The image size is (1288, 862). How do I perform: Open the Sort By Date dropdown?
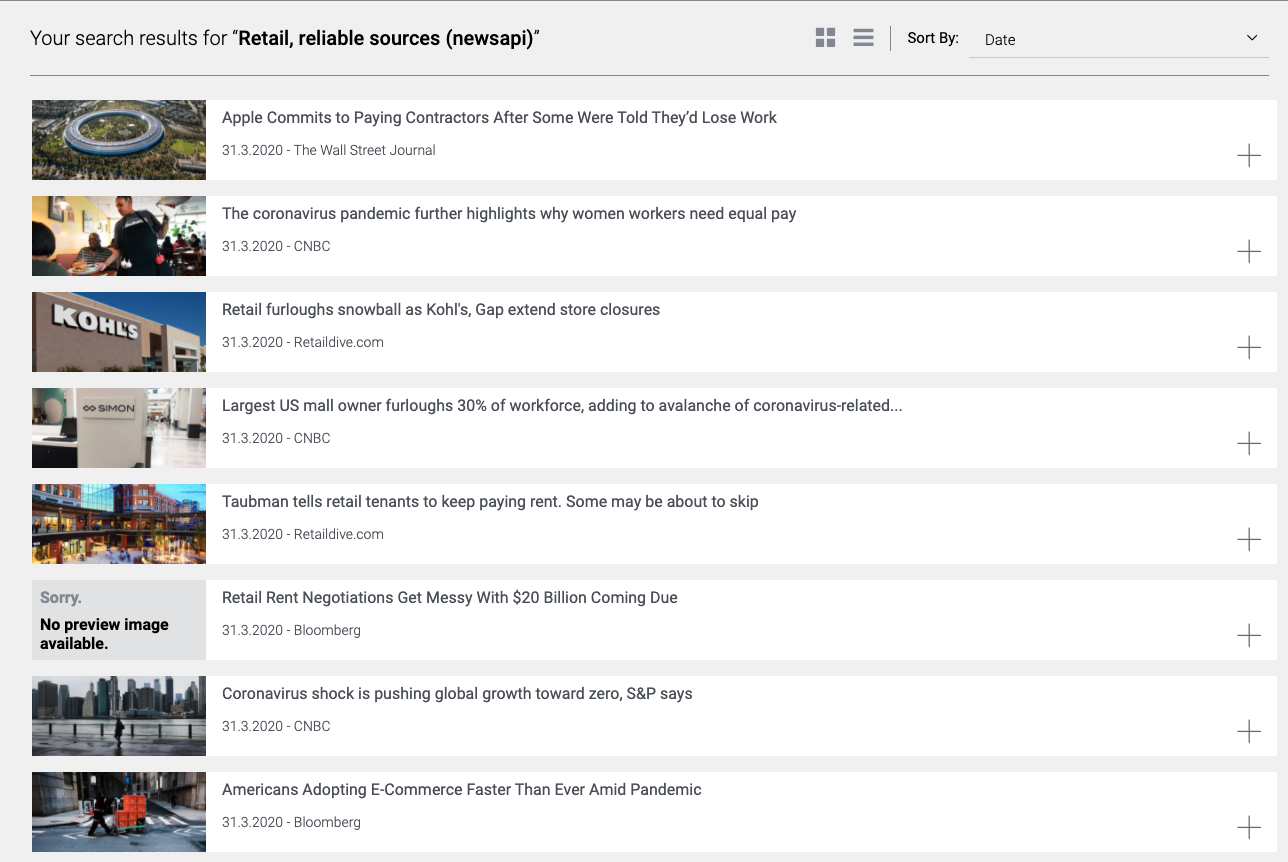(1118, 39)
